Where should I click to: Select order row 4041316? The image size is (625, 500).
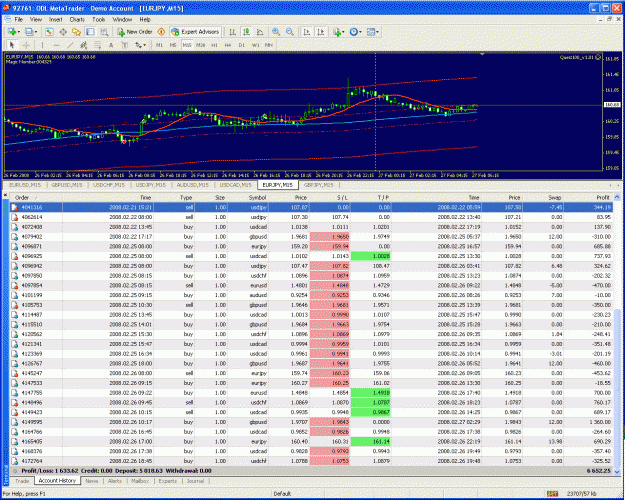pyautogui.click(x=311, y=207)
